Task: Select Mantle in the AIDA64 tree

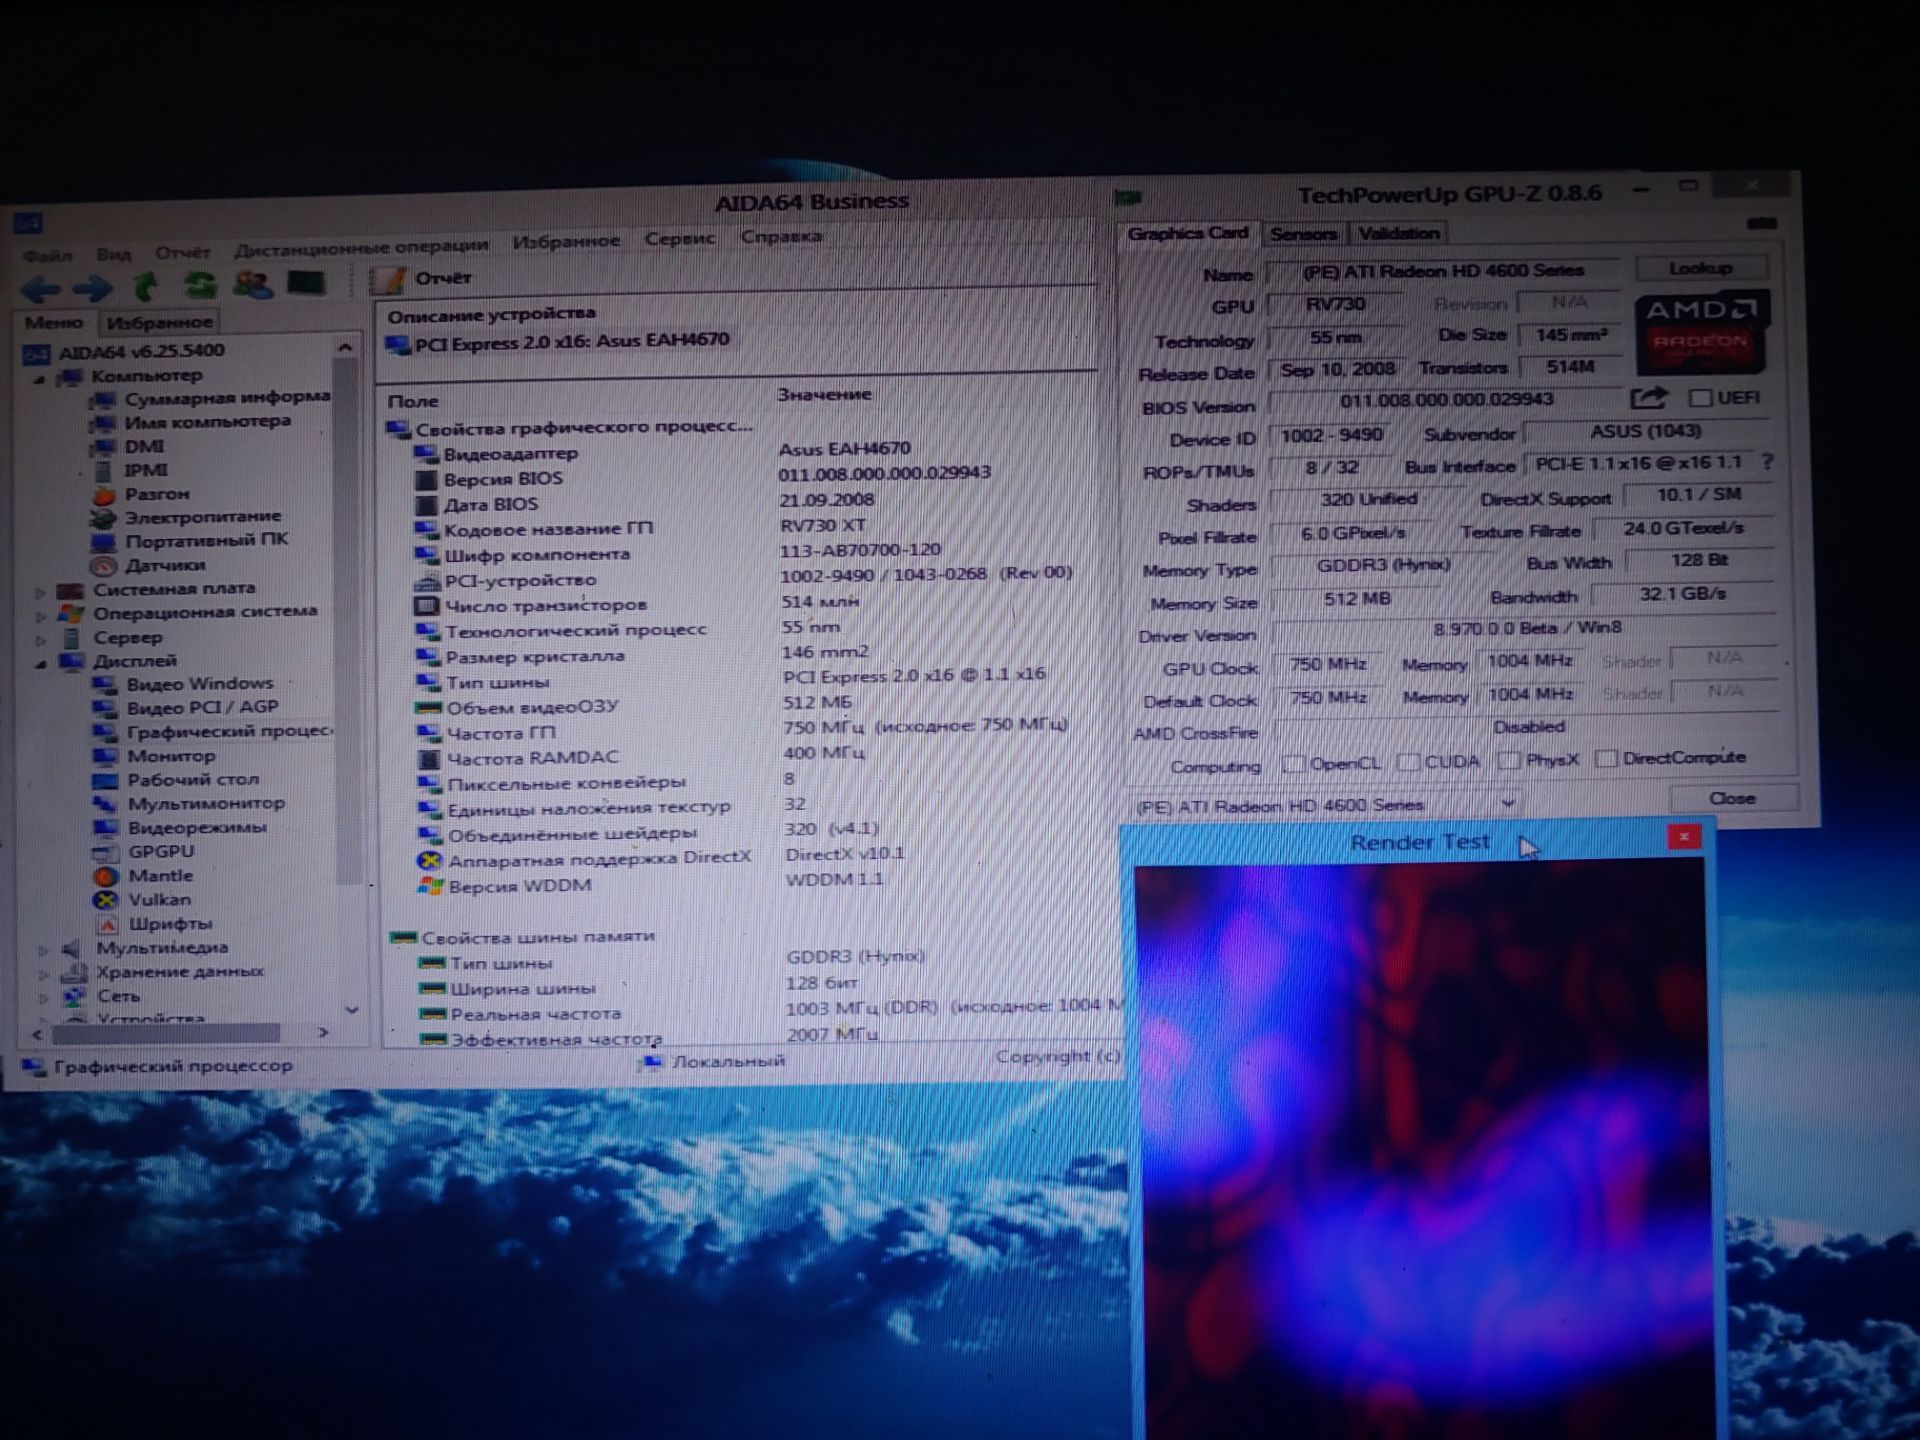Action: (x=143, y=876)
